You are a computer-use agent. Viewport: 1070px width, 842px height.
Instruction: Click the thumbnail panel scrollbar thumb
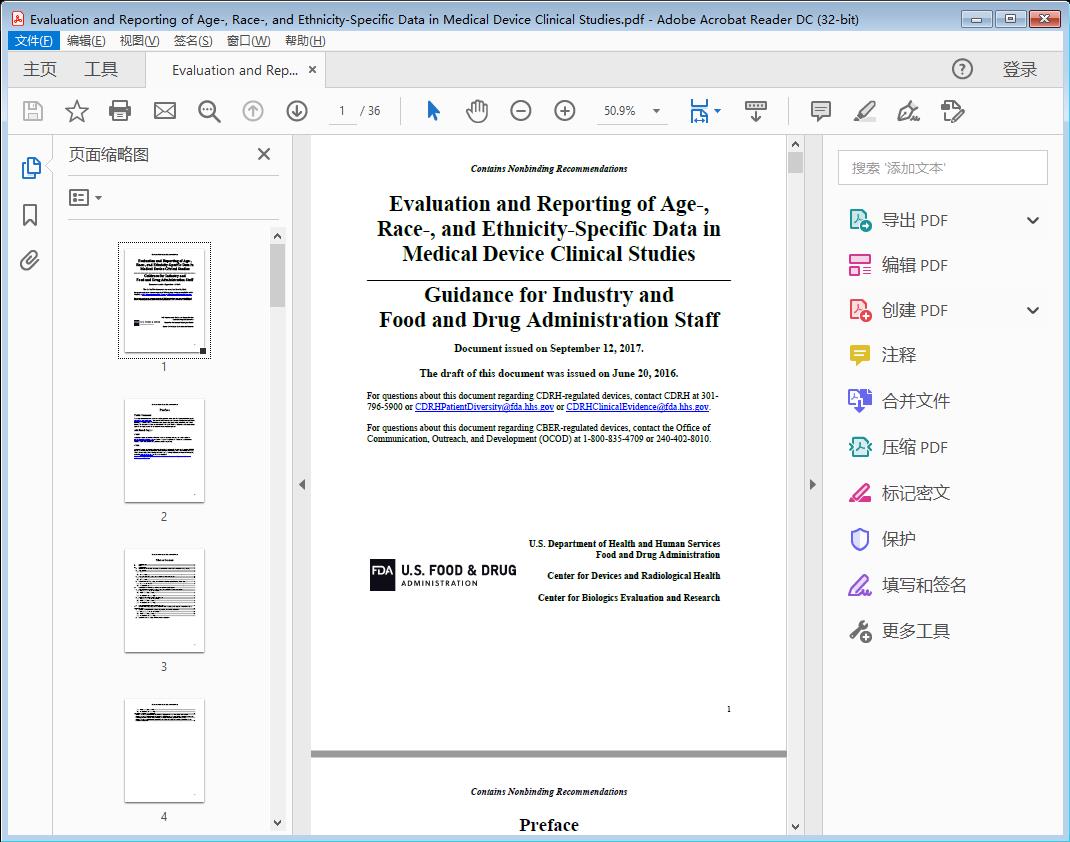277,276
